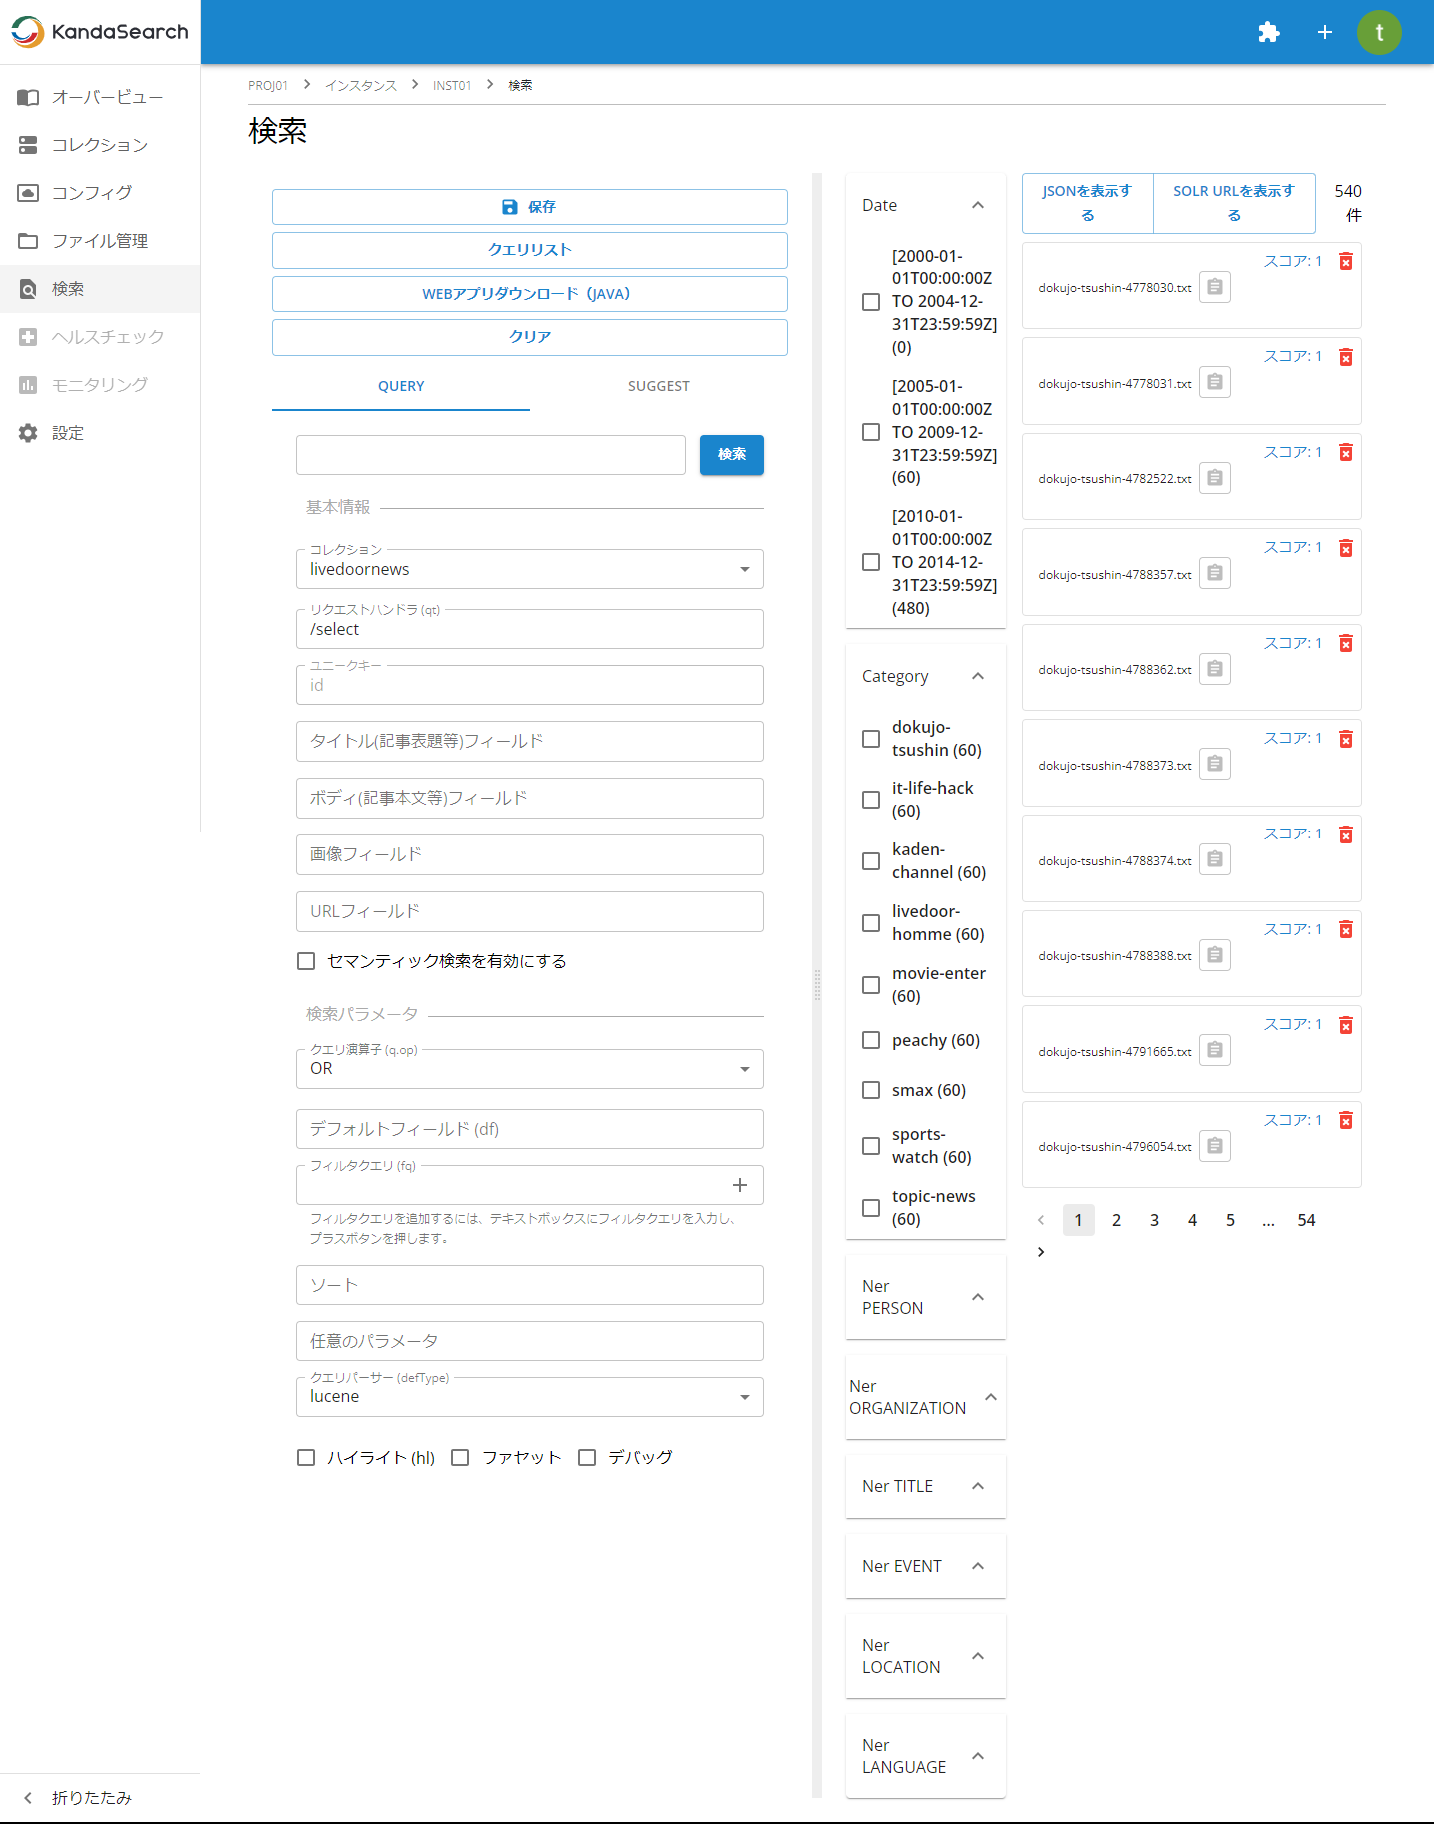This screenshot has width=1434, height=1824.
Task: Go to next results page arrow
Action: pos(1041,1252)
